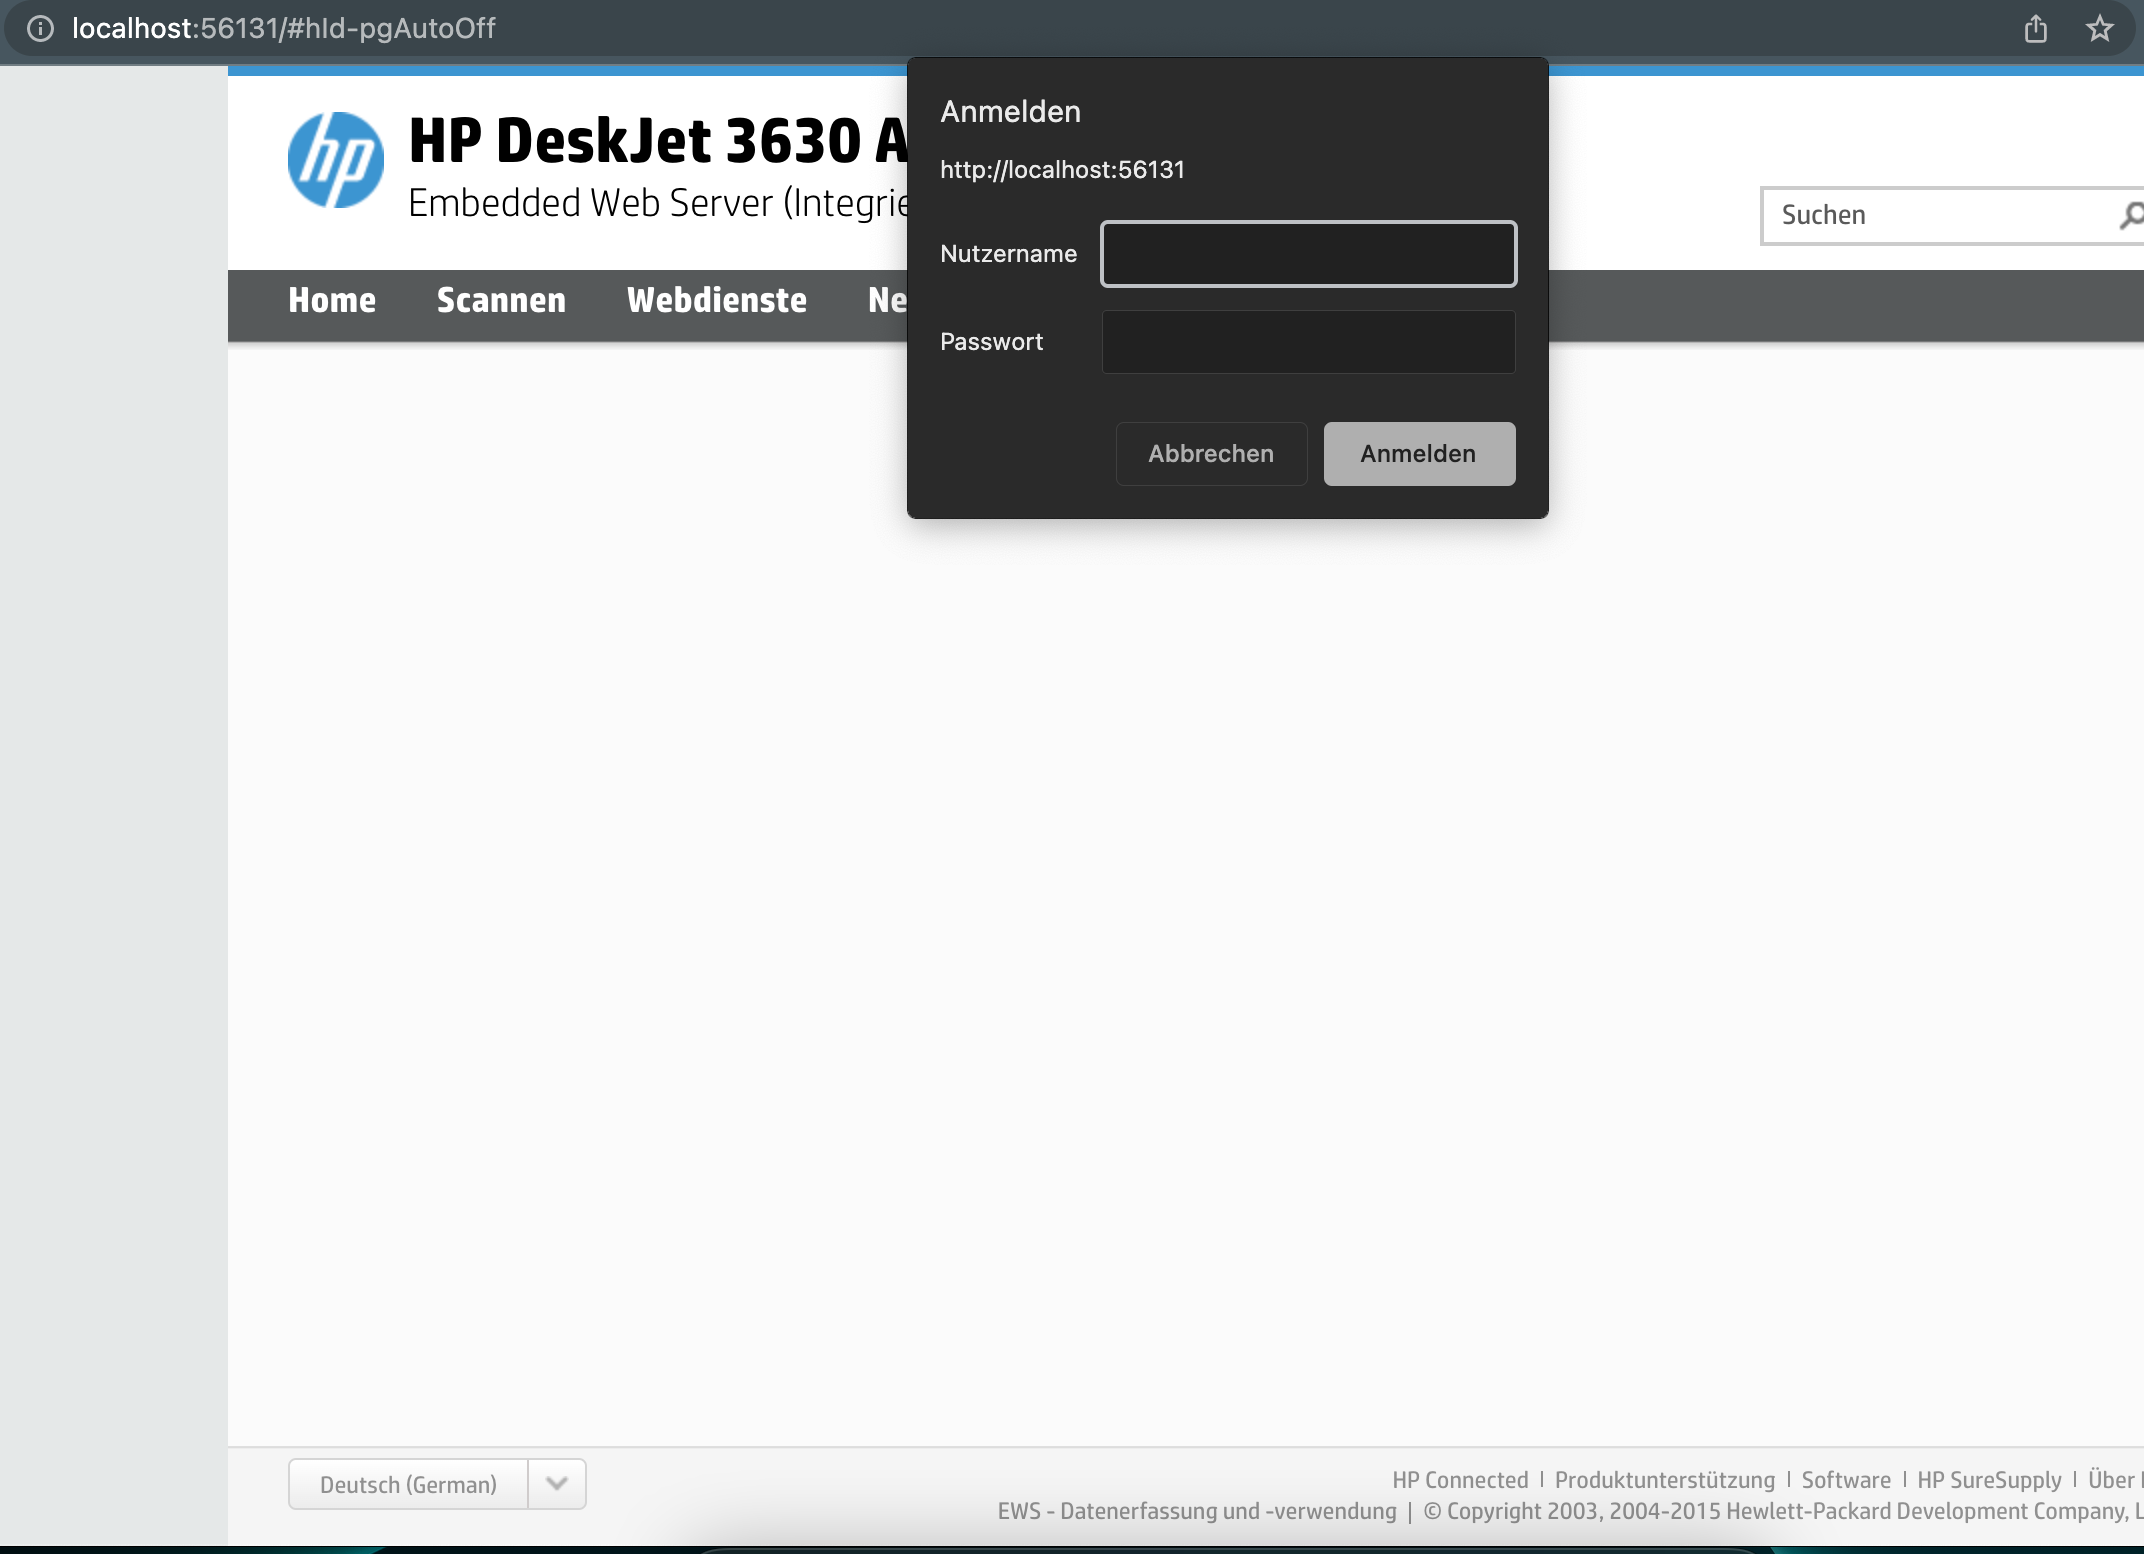This screenshot has height=1554, width=2144.
Task: Open the Webdienste menu
Action: [717, 300]
